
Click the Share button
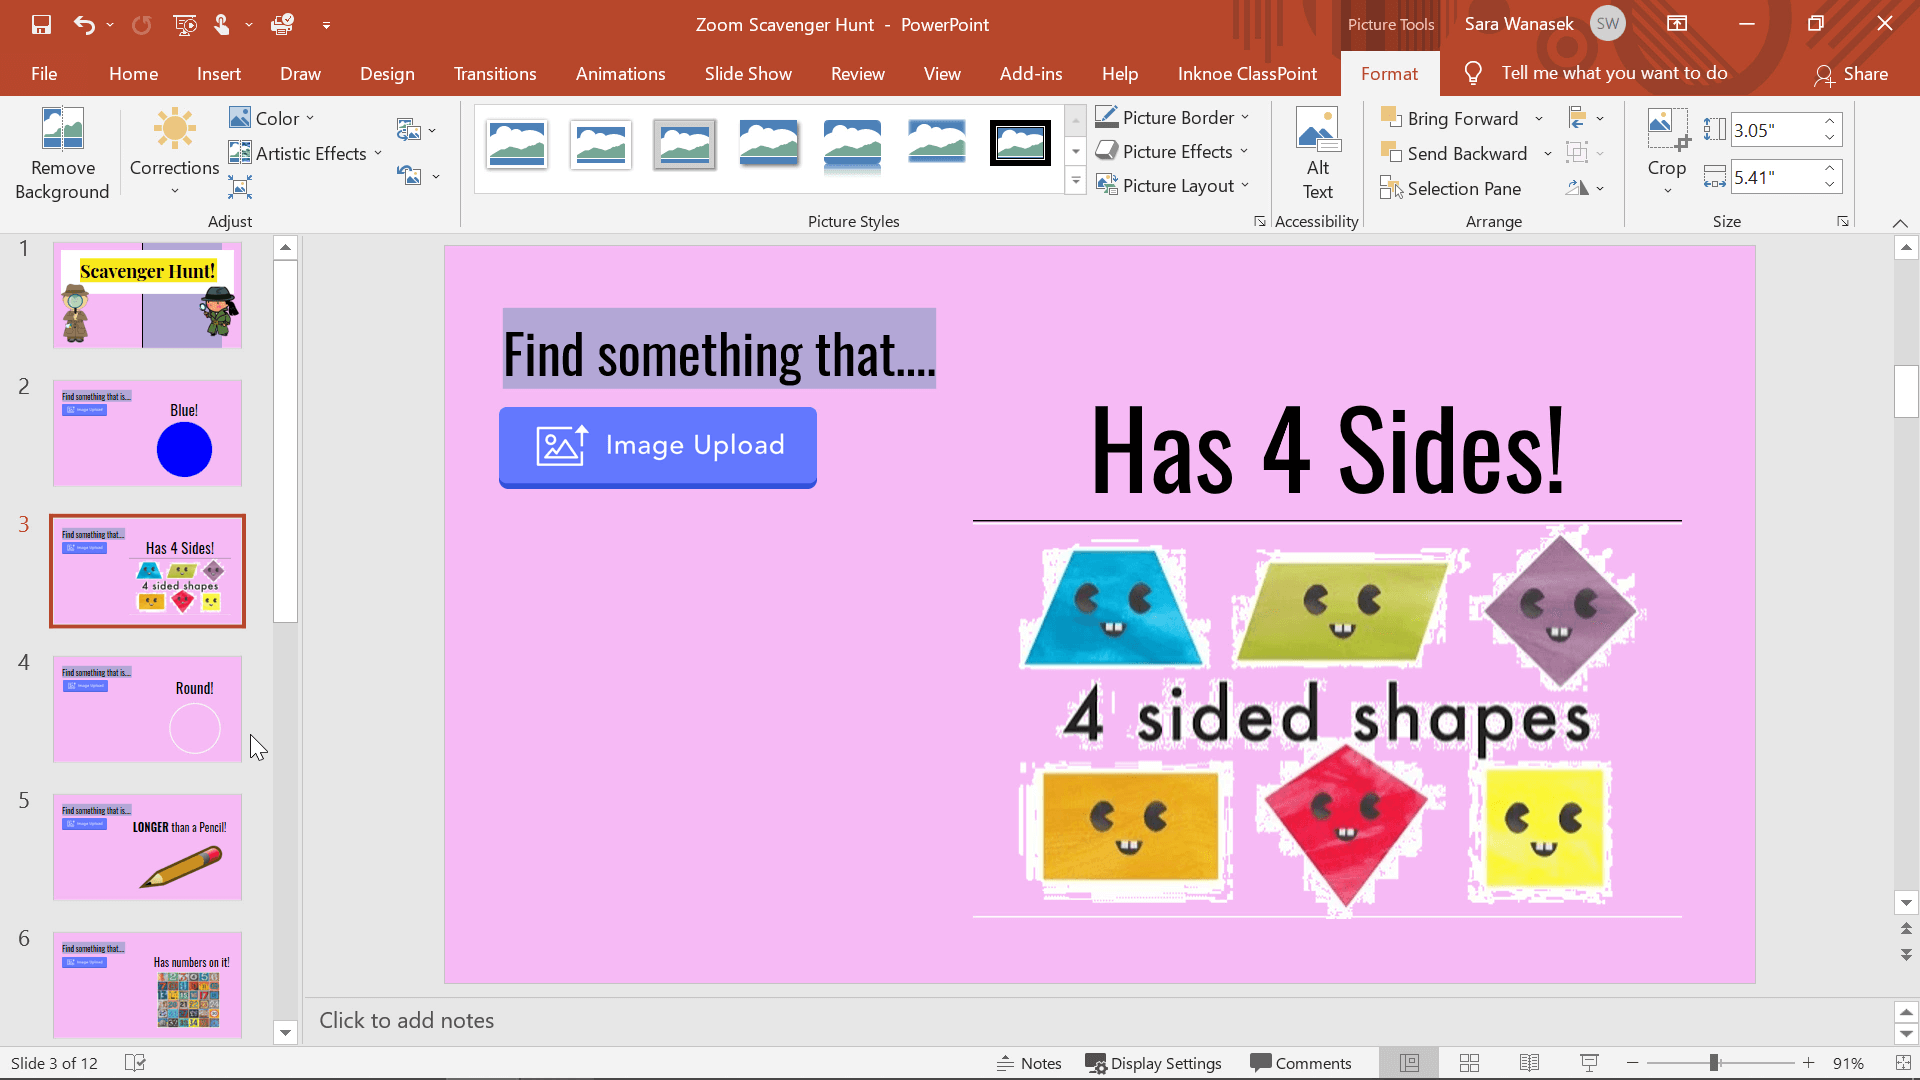1852,73
